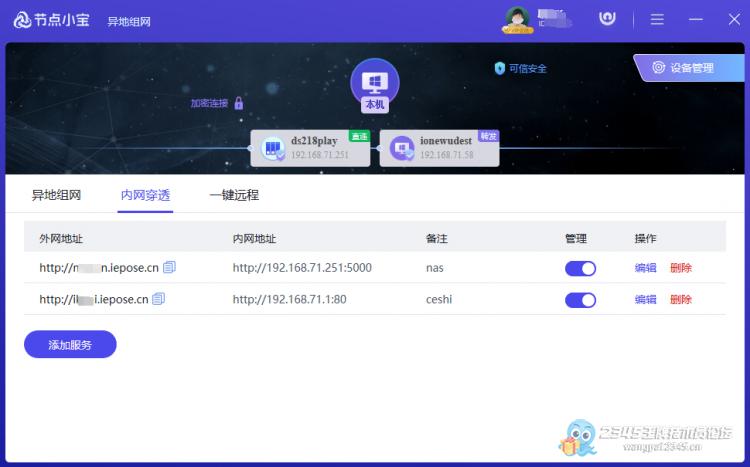Click the 节点小宝 cloud logo icon

tap(22, 20)
